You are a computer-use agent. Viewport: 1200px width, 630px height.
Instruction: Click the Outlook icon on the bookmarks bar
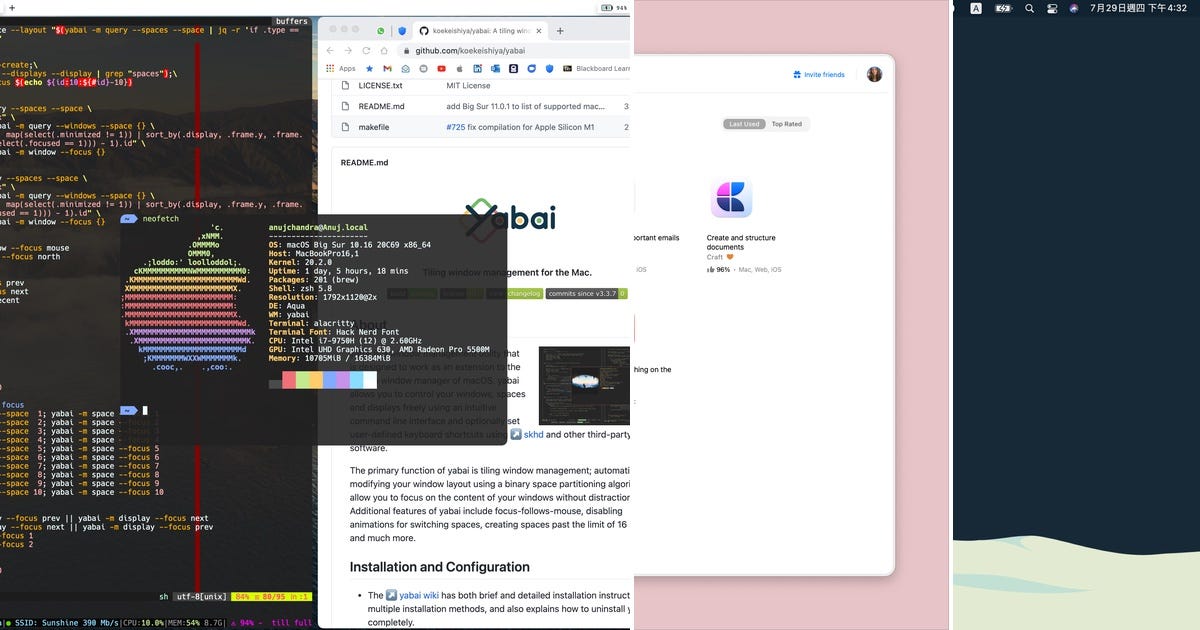click(494, 68)
